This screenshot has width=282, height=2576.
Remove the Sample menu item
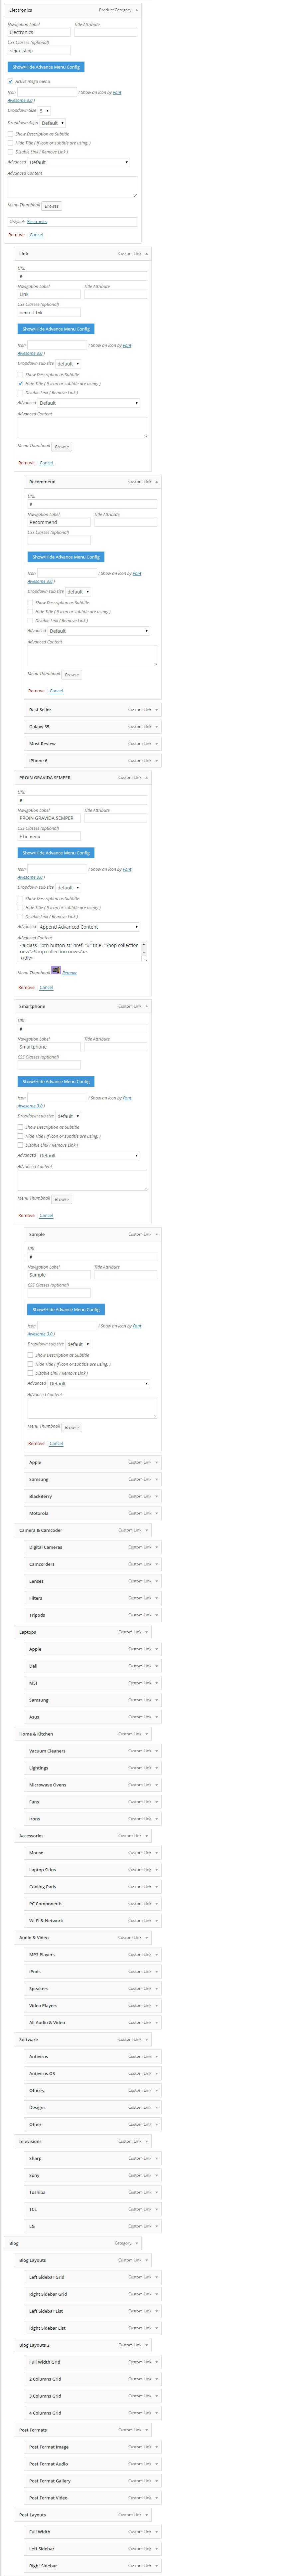(x=36, y=1443)
